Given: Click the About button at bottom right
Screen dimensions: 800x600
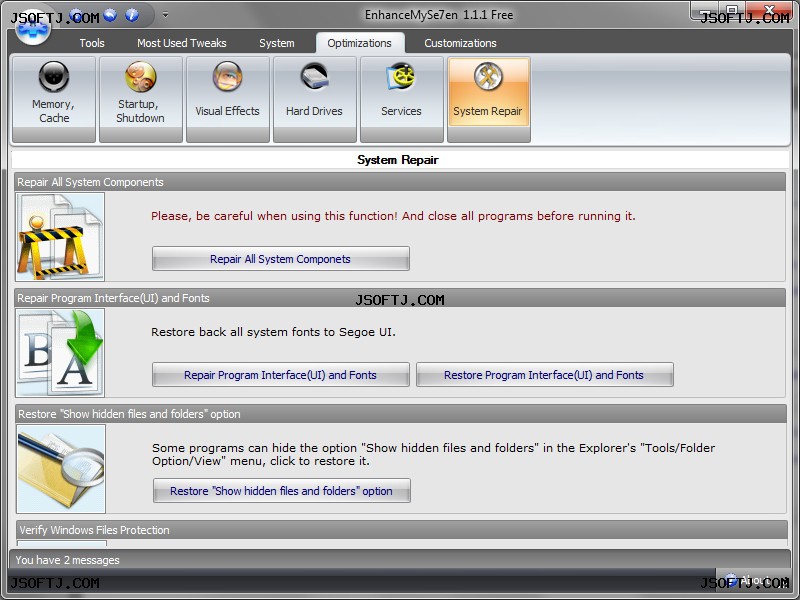Looking at the screenshot, I should pyautogui.click(x=754, y=581).
